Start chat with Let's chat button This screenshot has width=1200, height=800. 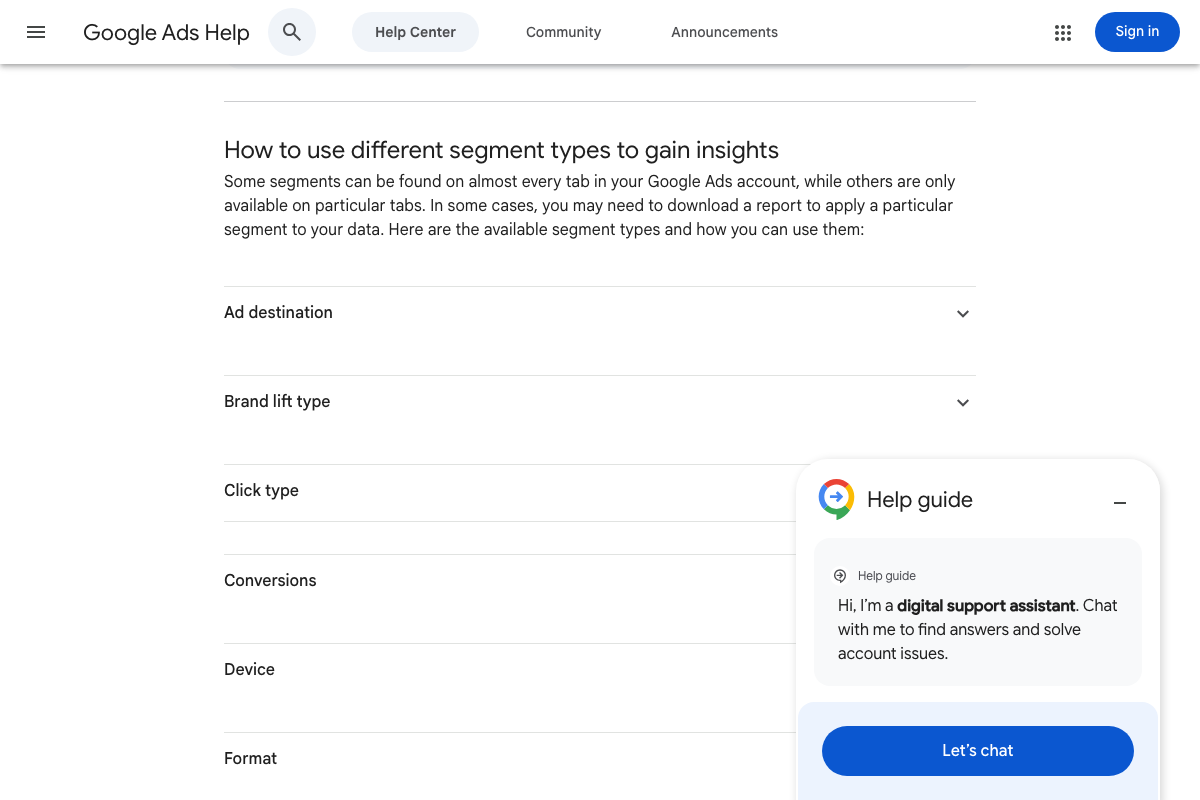tap(978, 750)
